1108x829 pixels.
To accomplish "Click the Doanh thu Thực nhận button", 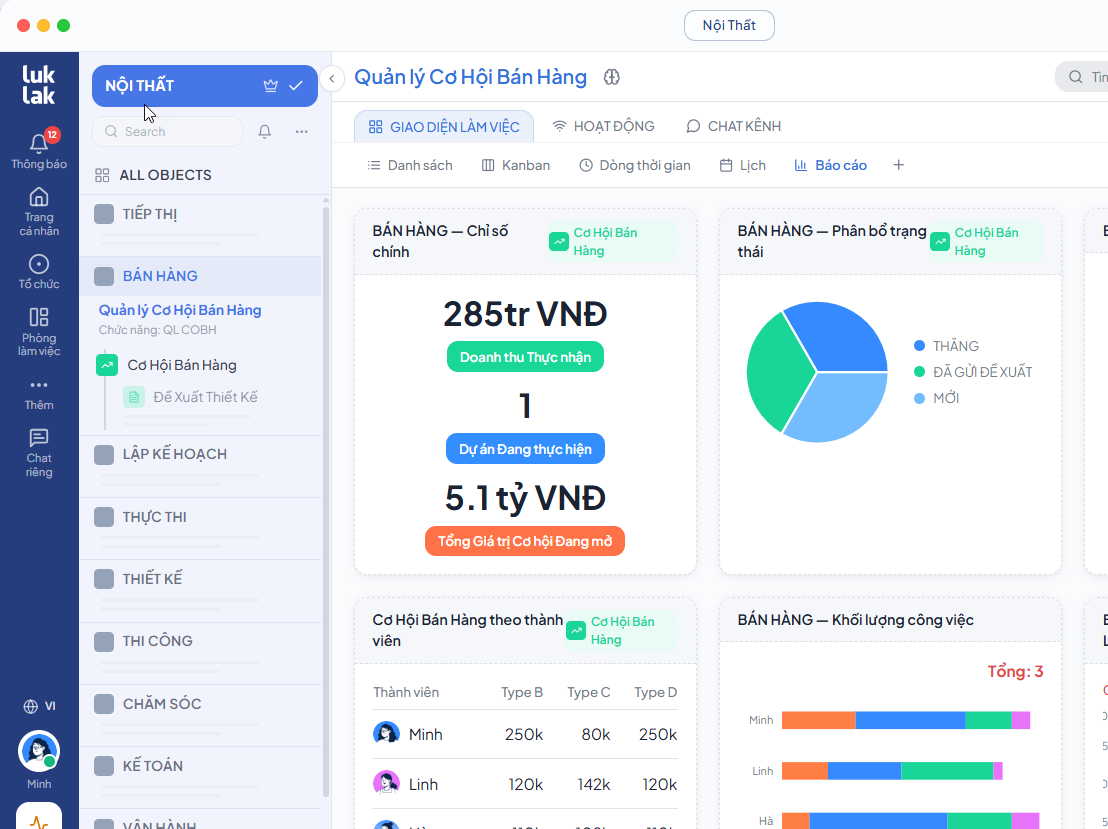I will [x=525, y=357].
